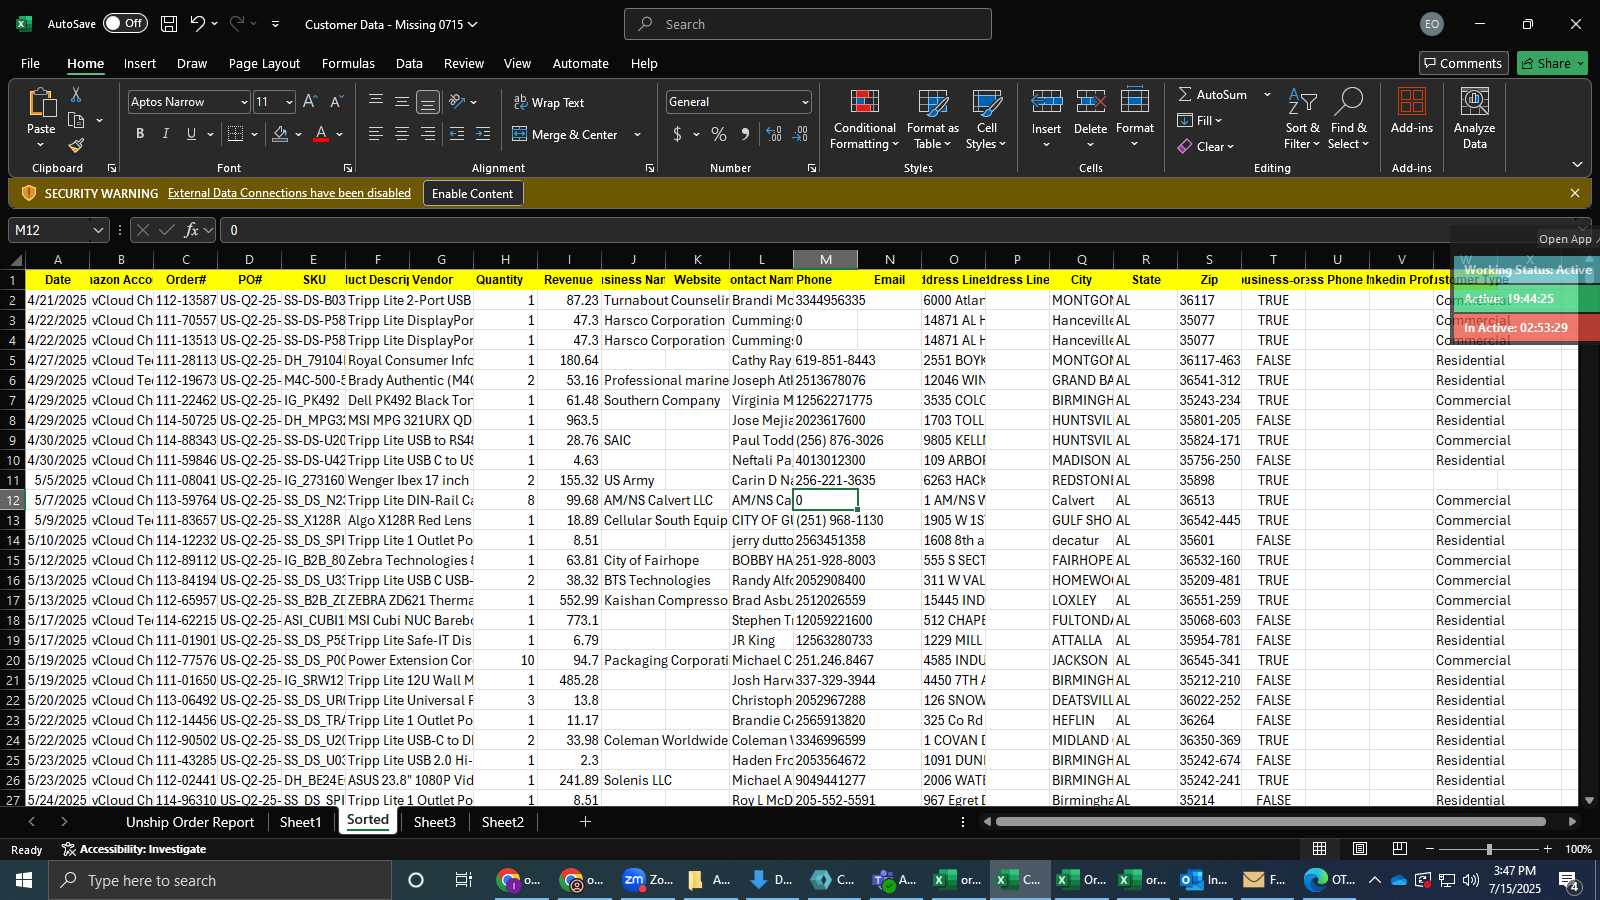Click the Paste clipboard icon
Image resolution: width=1600 pixels, height=900 pixels.
(x=41, y=103)
